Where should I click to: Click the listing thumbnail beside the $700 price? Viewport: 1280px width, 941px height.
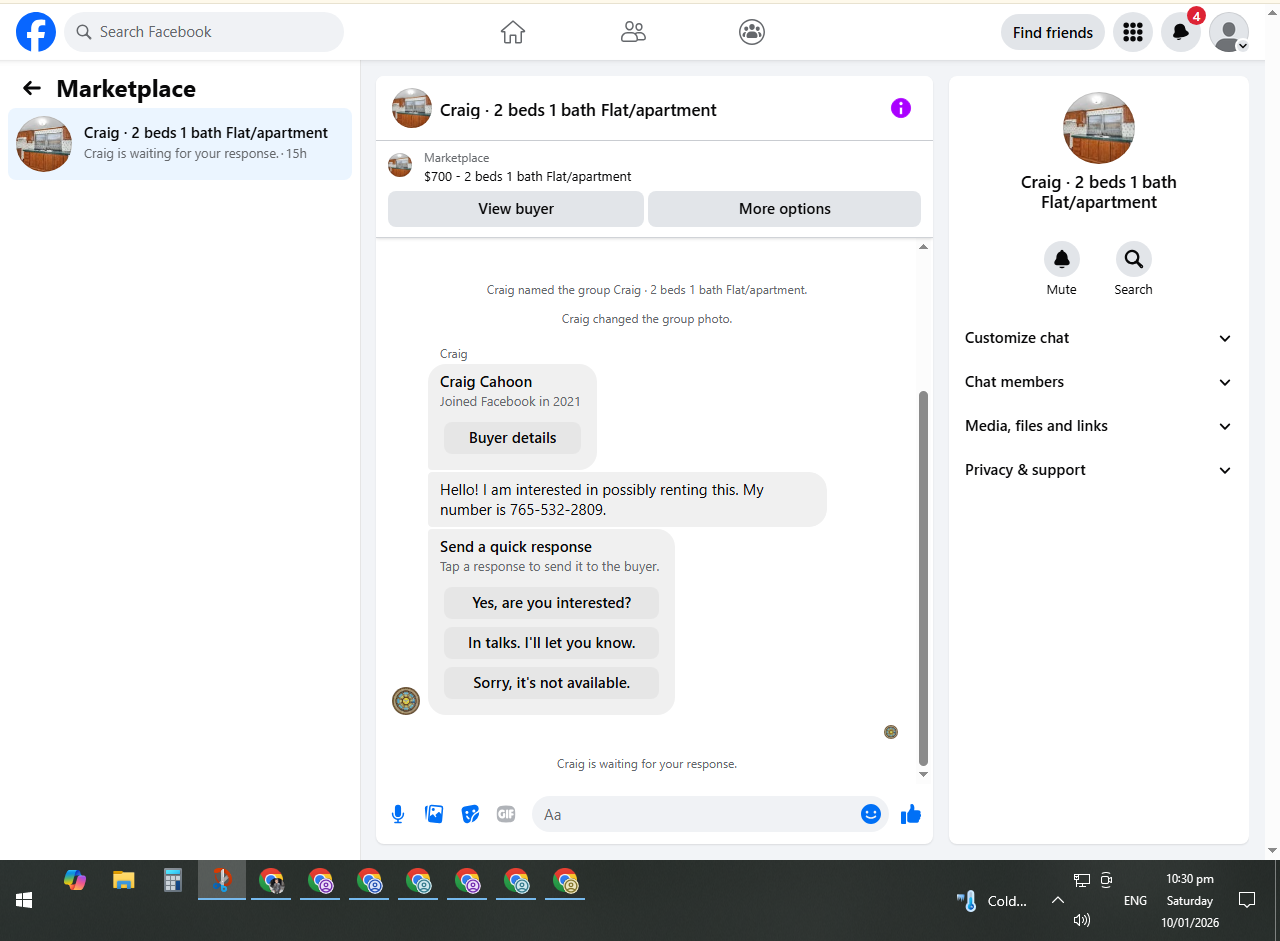coord(400,166)
